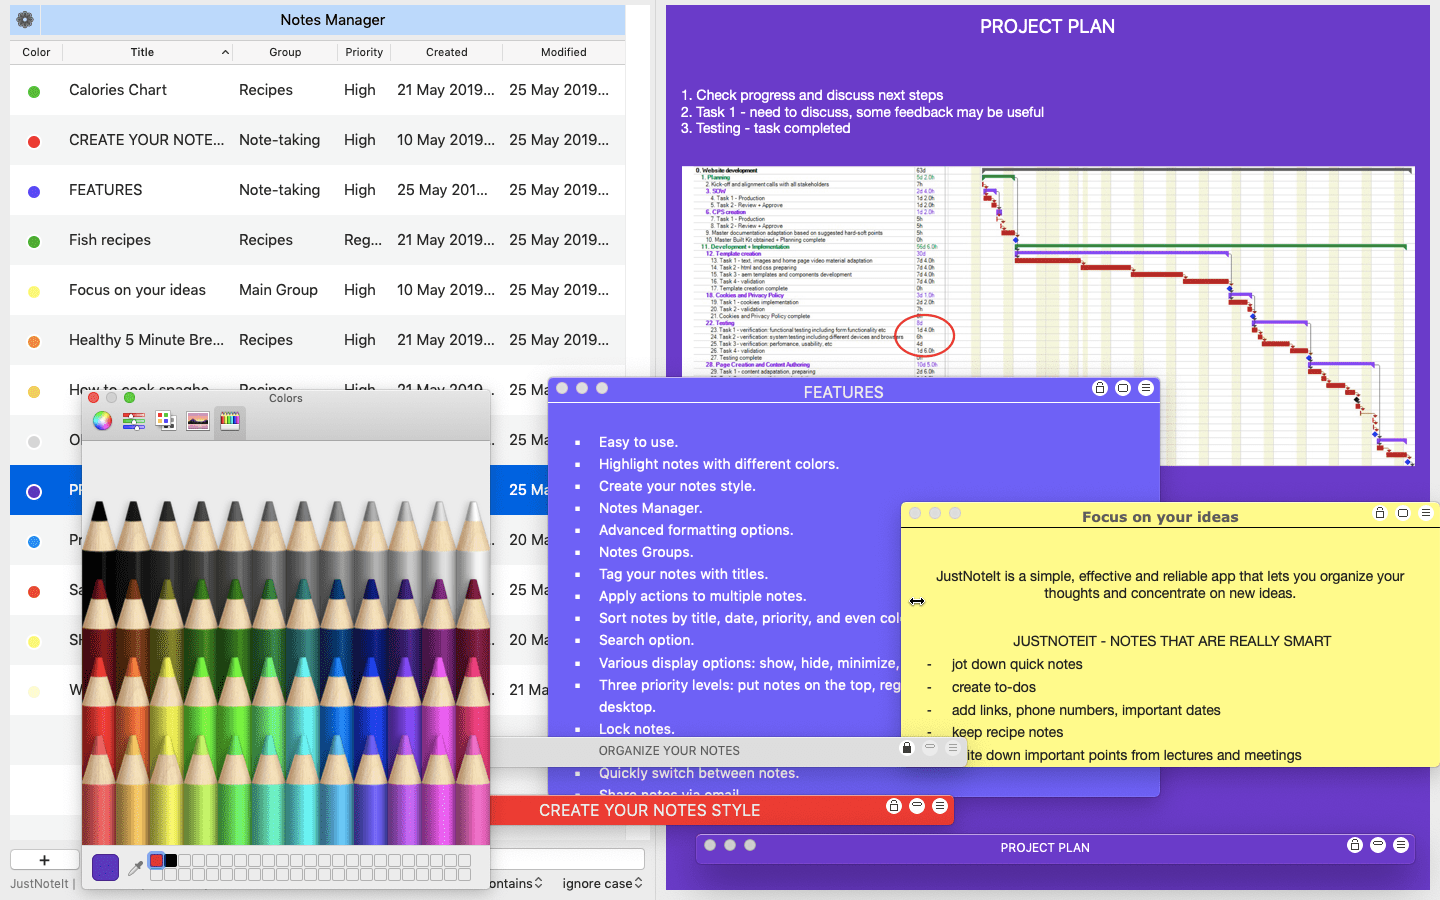This screenshot has width=1440, height=900.
Task: Open the Color Wheel view in Colors panel
Action: tap(101, 421)
